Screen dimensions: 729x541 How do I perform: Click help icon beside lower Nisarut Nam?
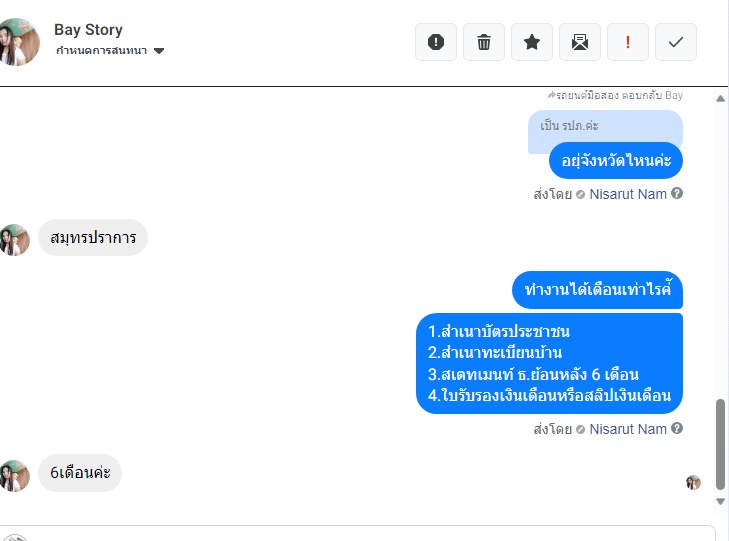pyautogui.click(x=677, y=428)
